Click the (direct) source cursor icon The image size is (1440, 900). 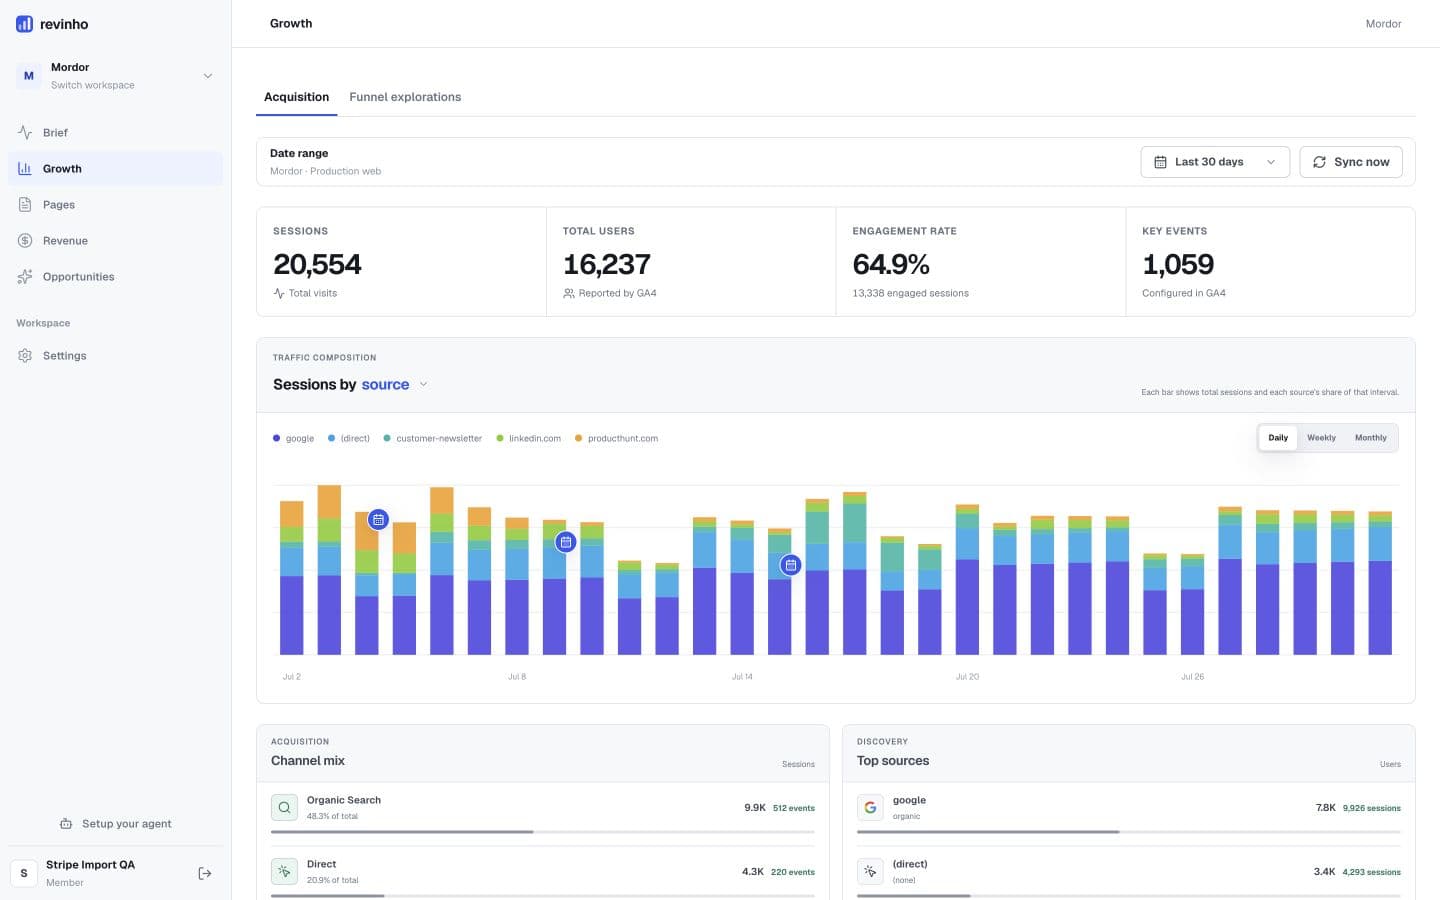point(870,871)
